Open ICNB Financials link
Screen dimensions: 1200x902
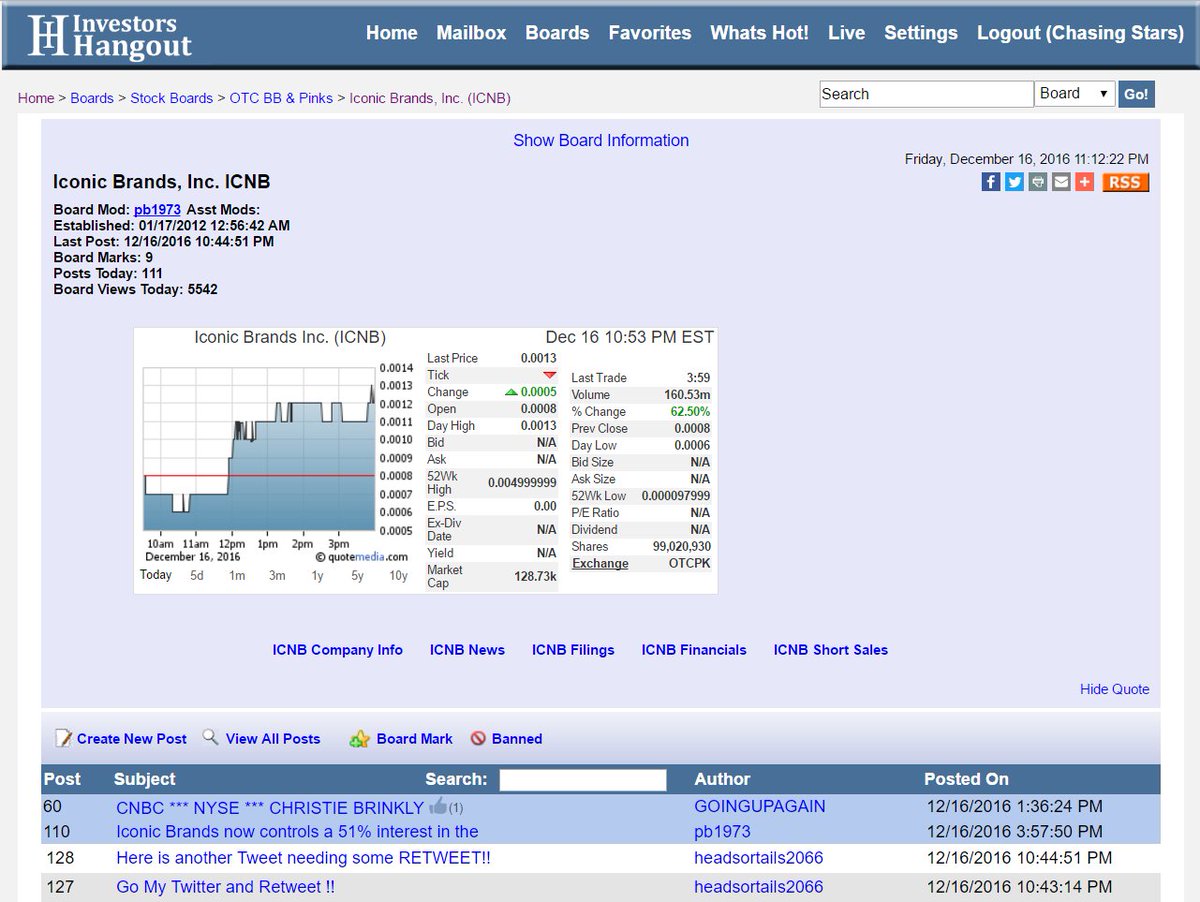click(694, 650)
